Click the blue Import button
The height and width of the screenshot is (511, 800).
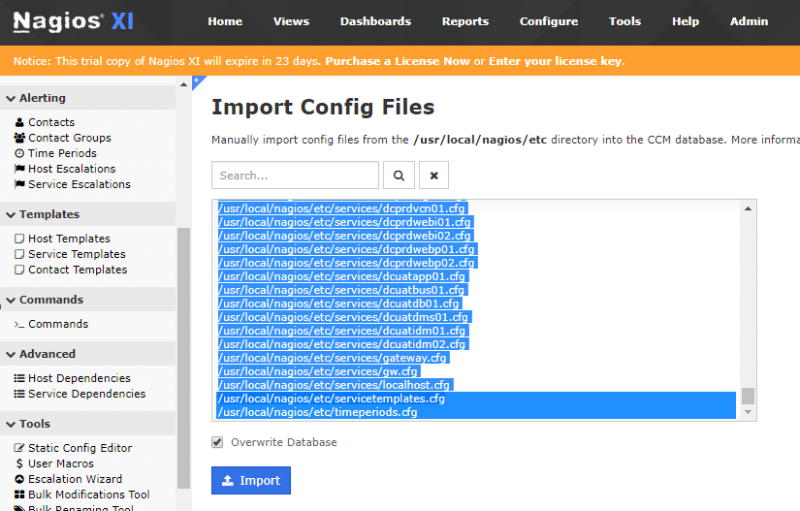[x=251, y=480]
